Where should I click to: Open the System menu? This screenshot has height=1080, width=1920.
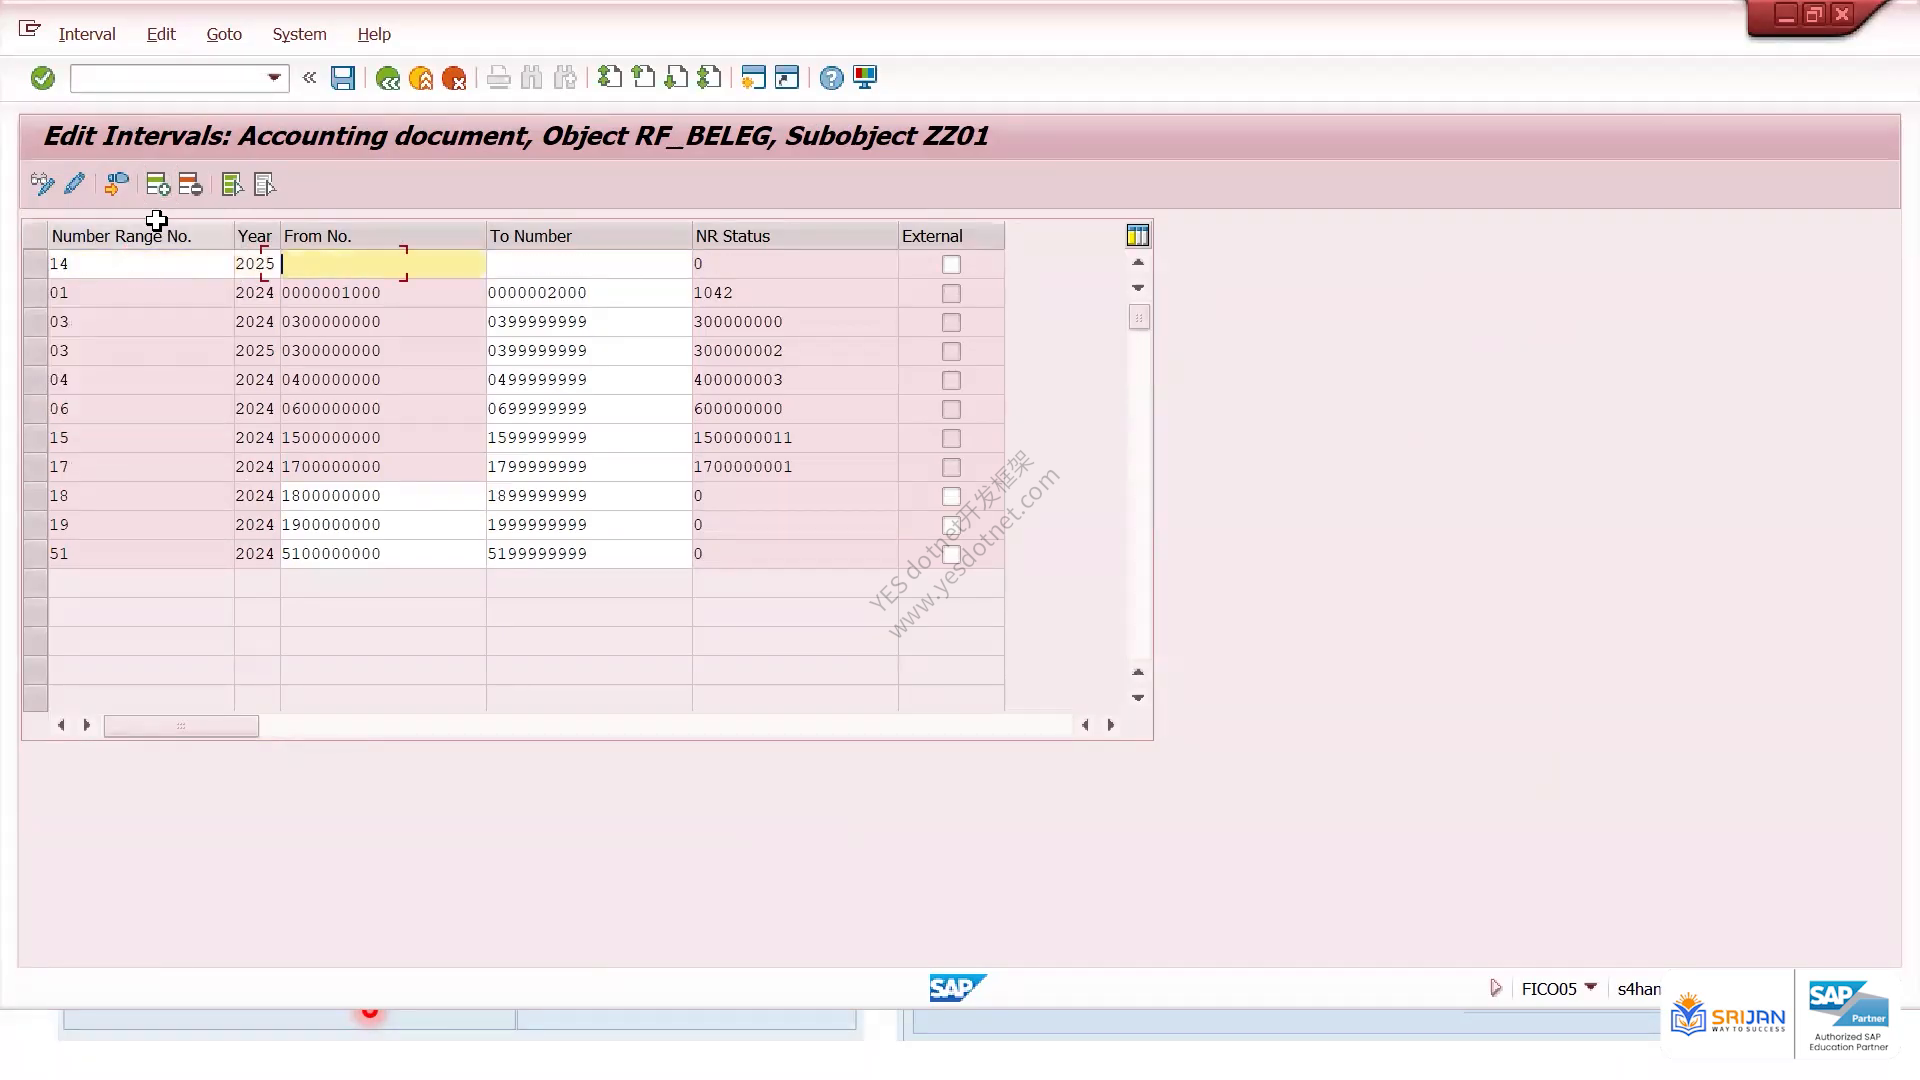[x=299, y=34]
